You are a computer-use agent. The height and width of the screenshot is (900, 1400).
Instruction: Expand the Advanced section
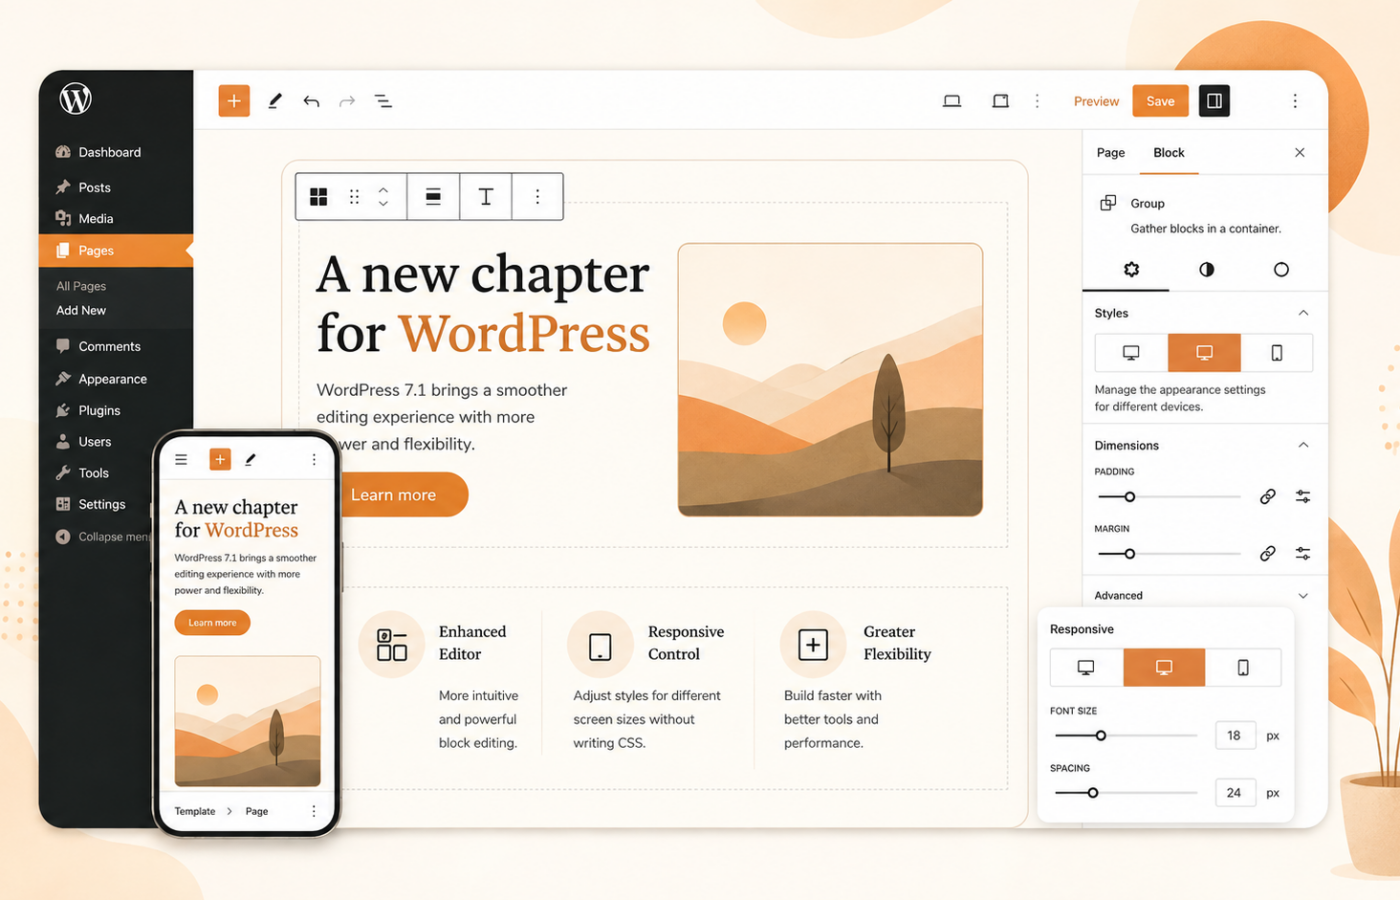(x=1303, y=596)
